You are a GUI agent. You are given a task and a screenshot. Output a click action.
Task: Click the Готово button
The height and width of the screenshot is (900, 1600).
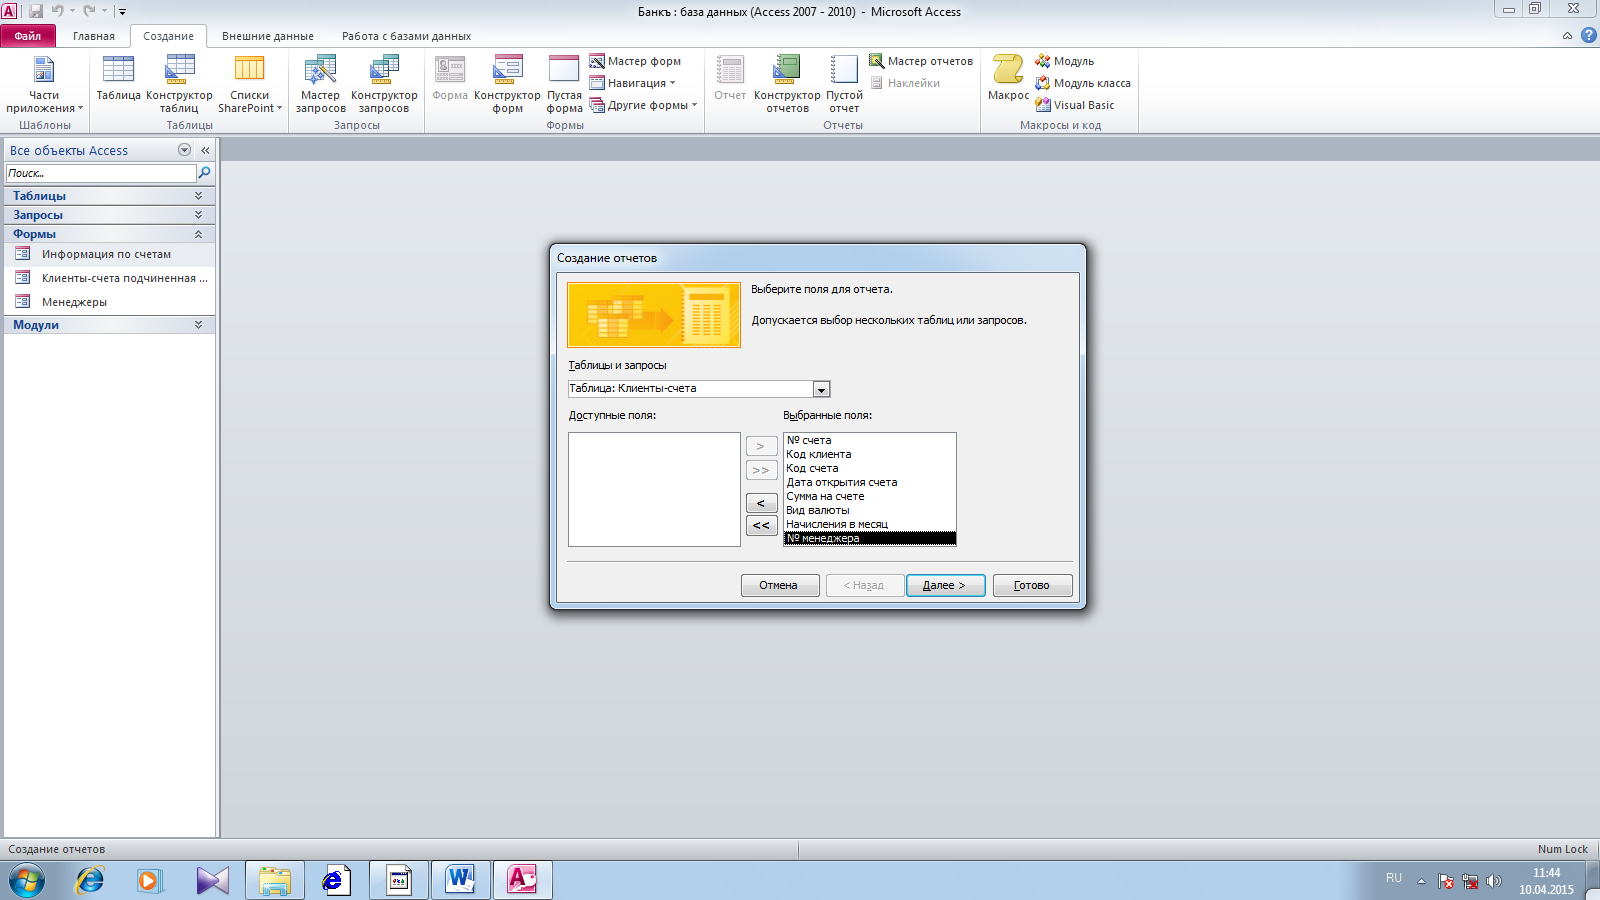tap(1032, 586)
